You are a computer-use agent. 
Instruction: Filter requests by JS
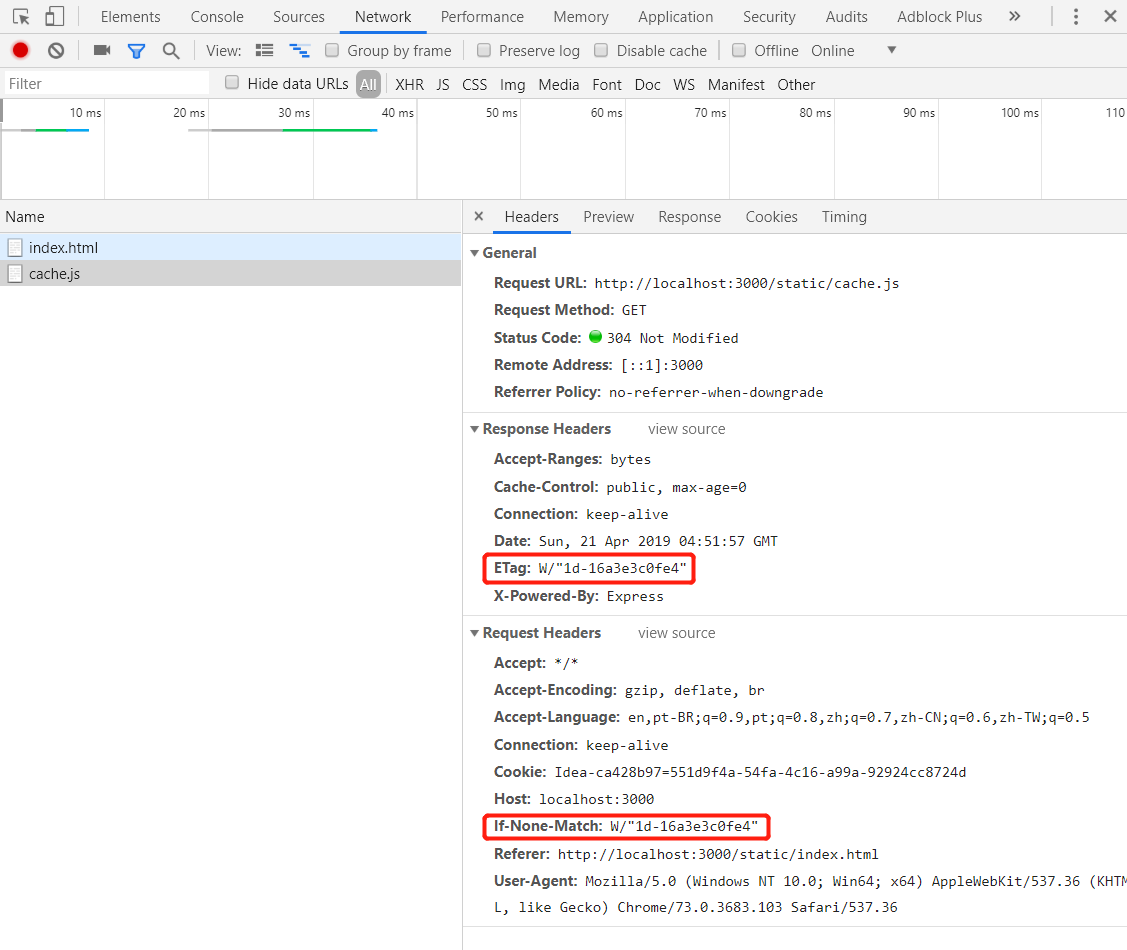click(x=443, y=85)
